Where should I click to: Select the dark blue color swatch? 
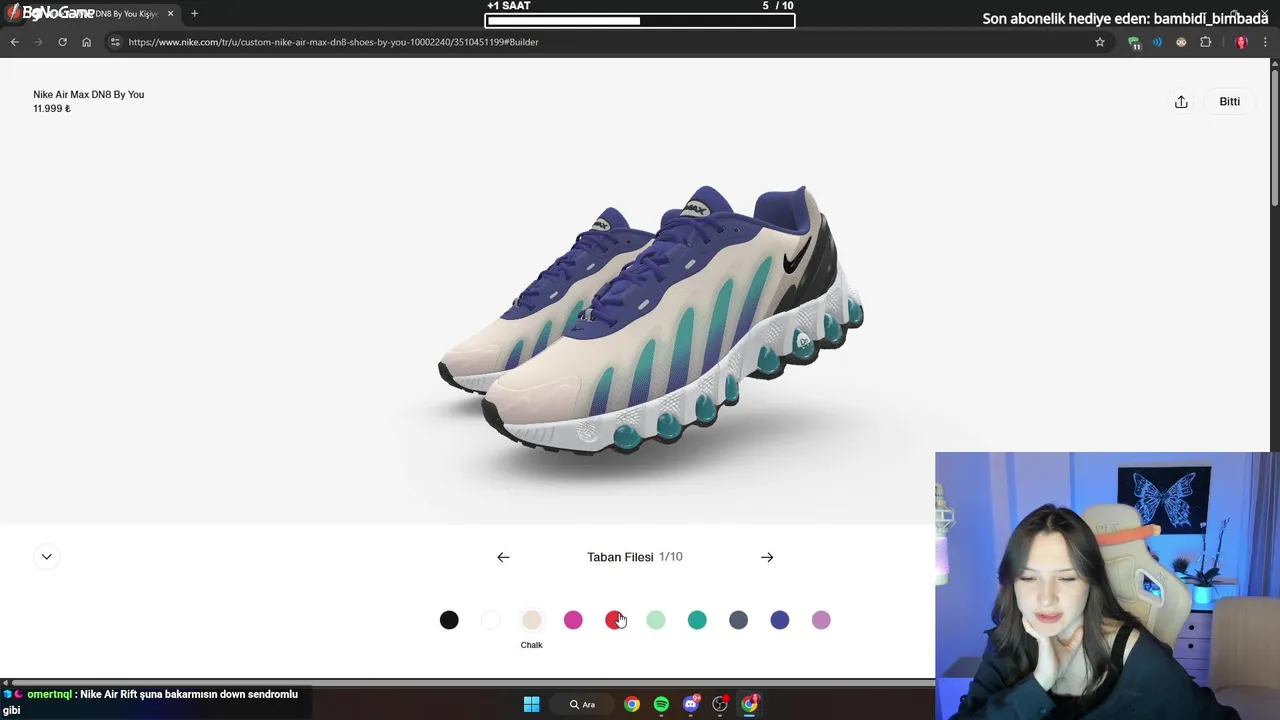pos(780,620)
